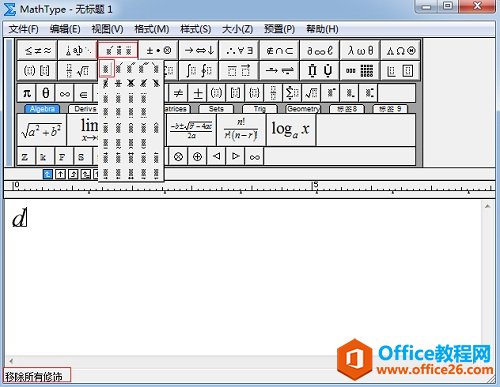This screenshot has height=387, width=500.
Task: Open the miscellaneous symbols palette (∂∞ℓ)
Action: [x=320, y=50]
